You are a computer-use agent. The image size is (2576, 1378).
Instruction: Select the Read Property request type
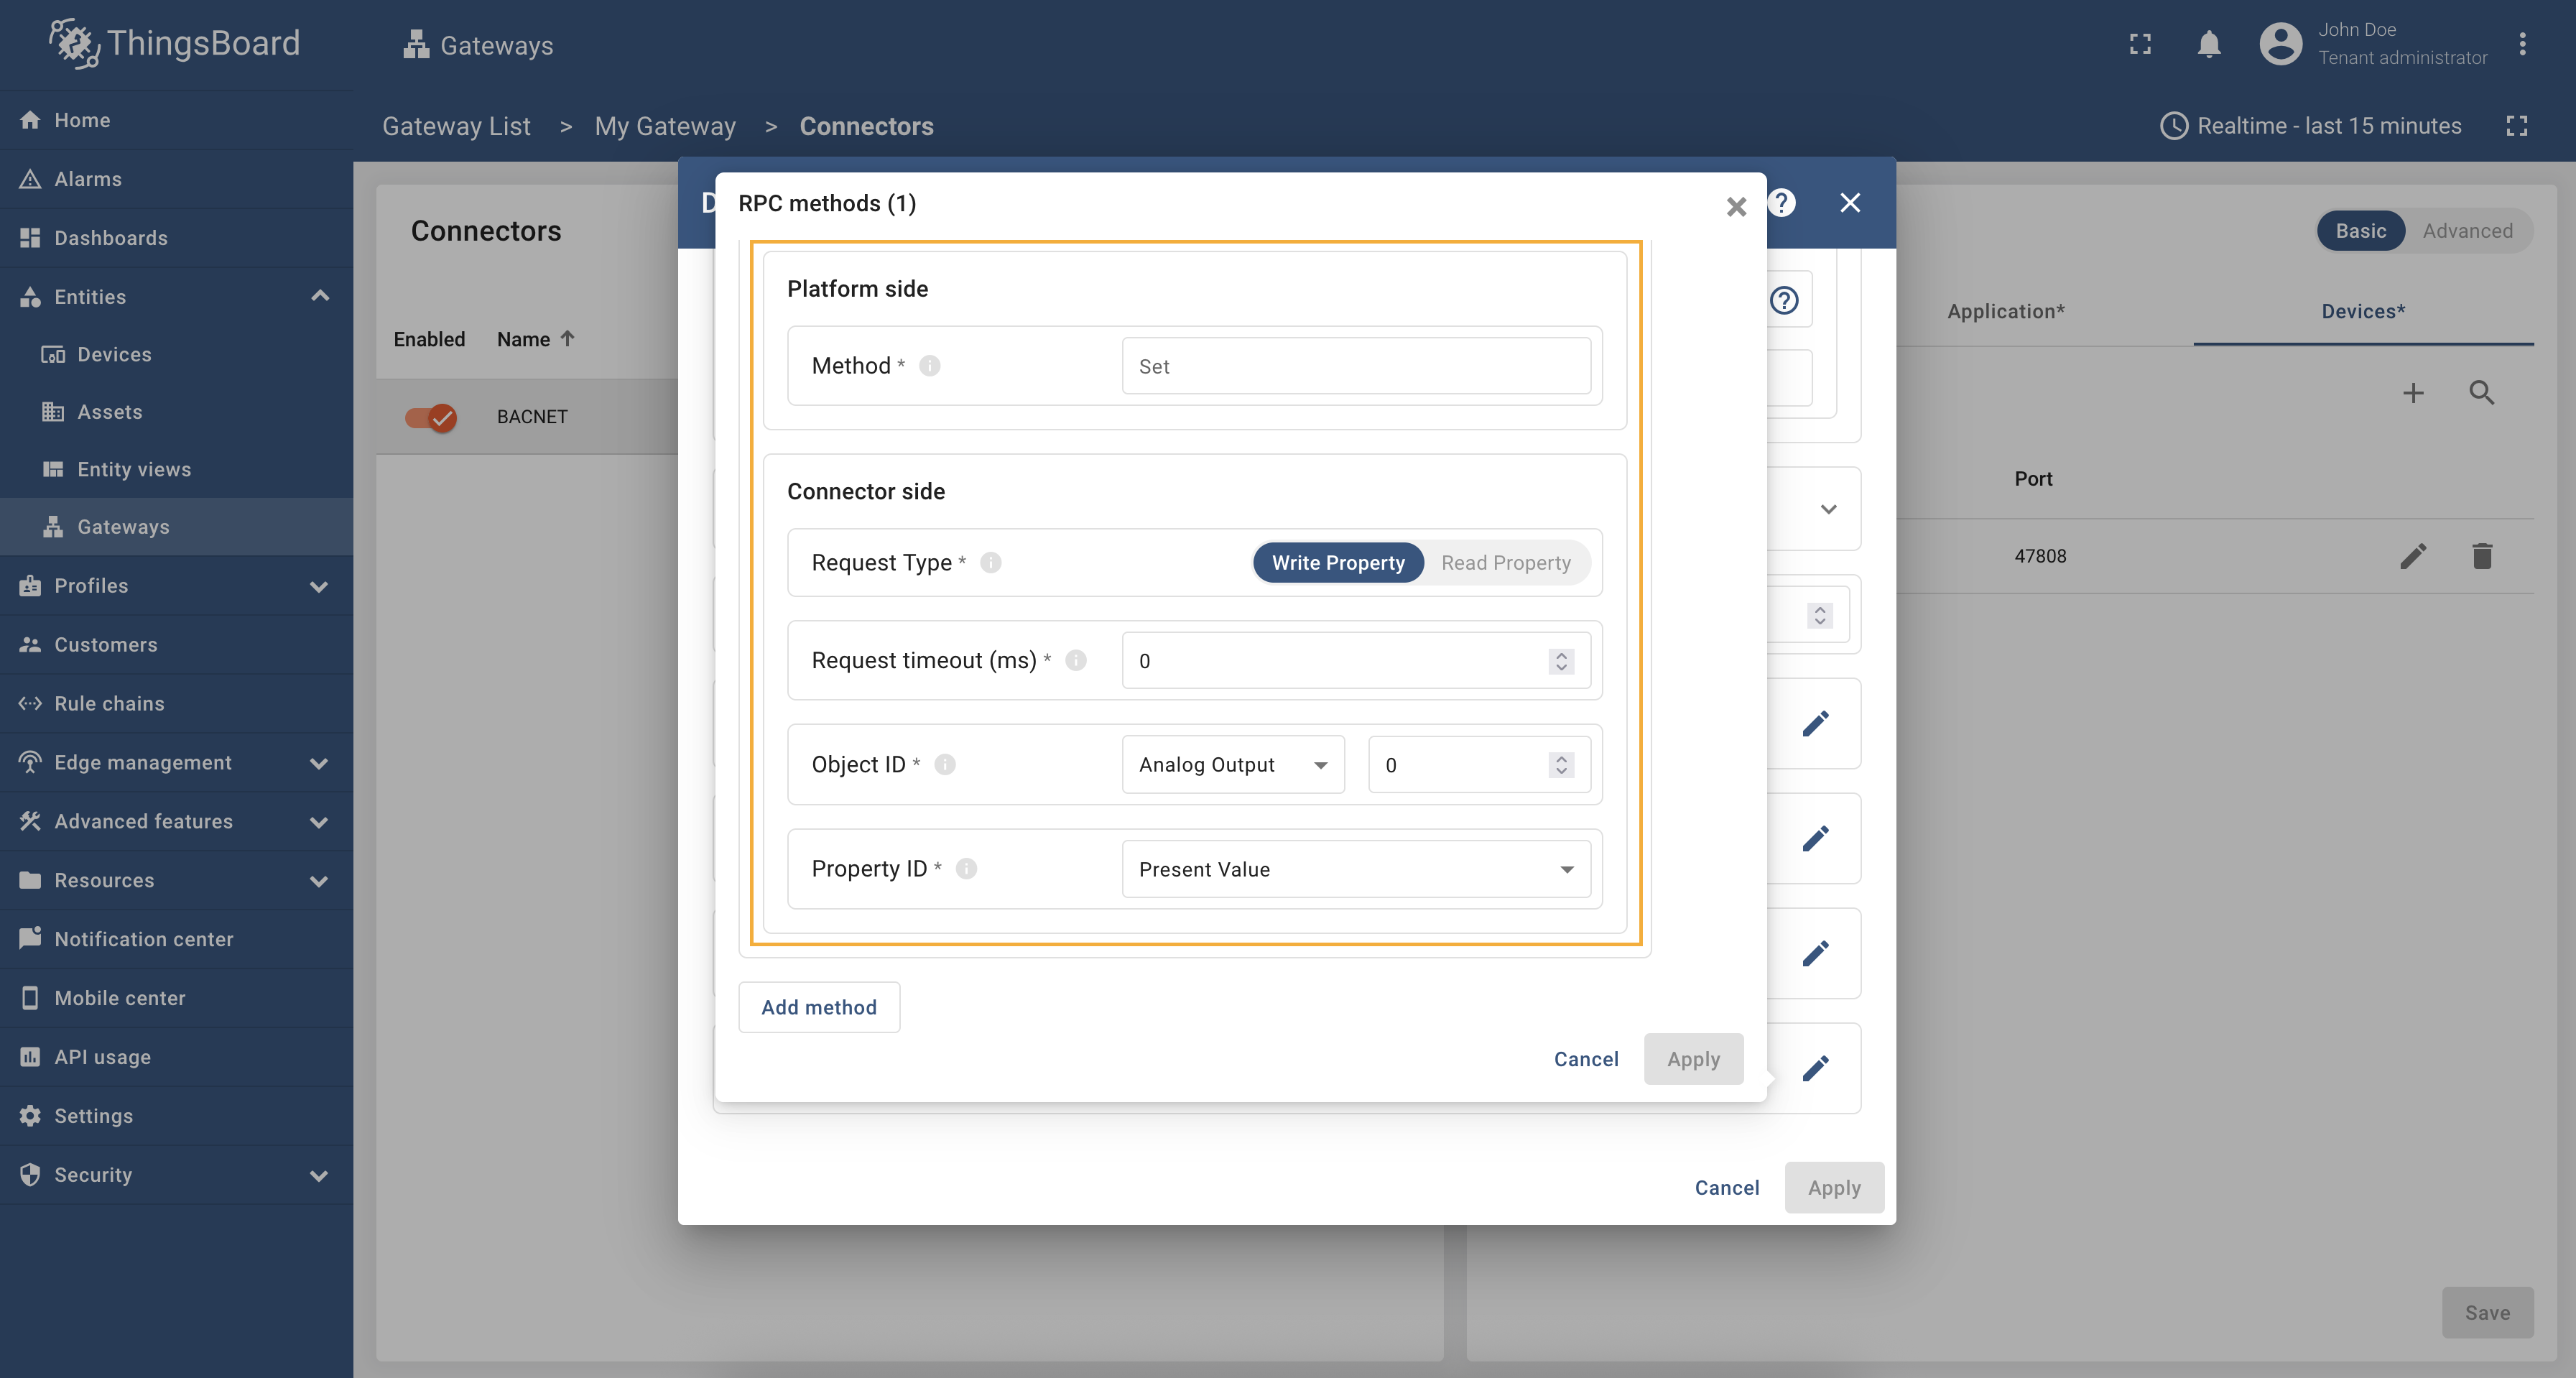point(1505,563)
